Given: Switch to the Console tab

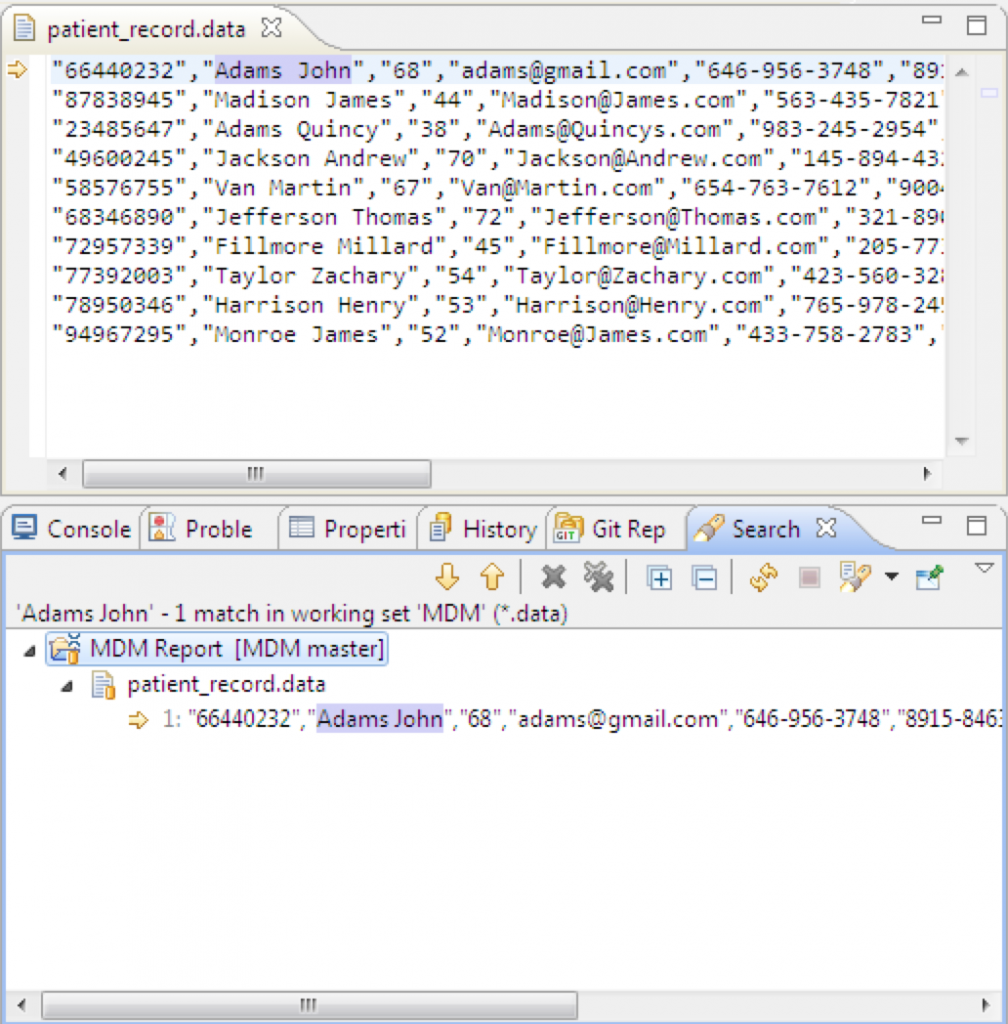Looking at the screenshot, I should pyautogui.click(x=71, y=528).
